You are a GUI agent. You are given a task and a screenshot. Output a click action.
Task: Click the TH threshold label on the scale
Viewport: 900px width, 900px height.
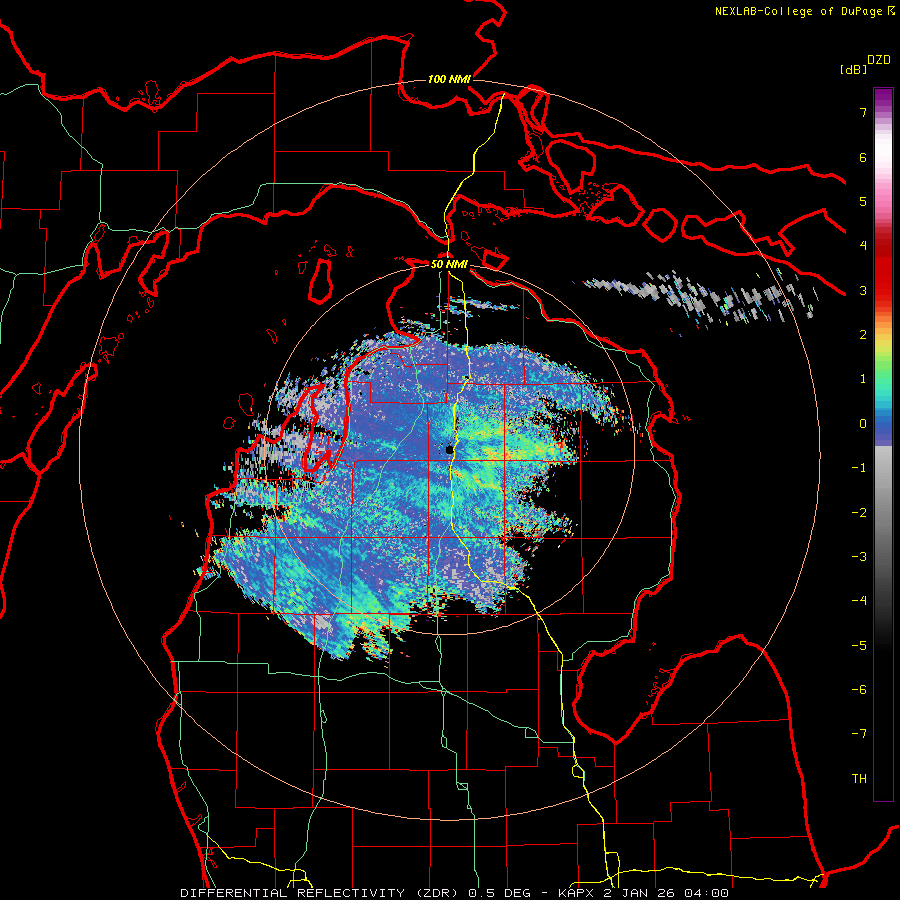point(859,779)
